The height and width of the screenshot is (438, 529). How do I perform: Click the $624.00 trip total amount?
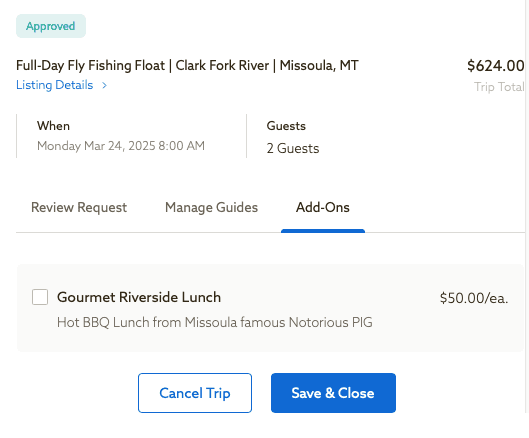click(x=496, y=65)
